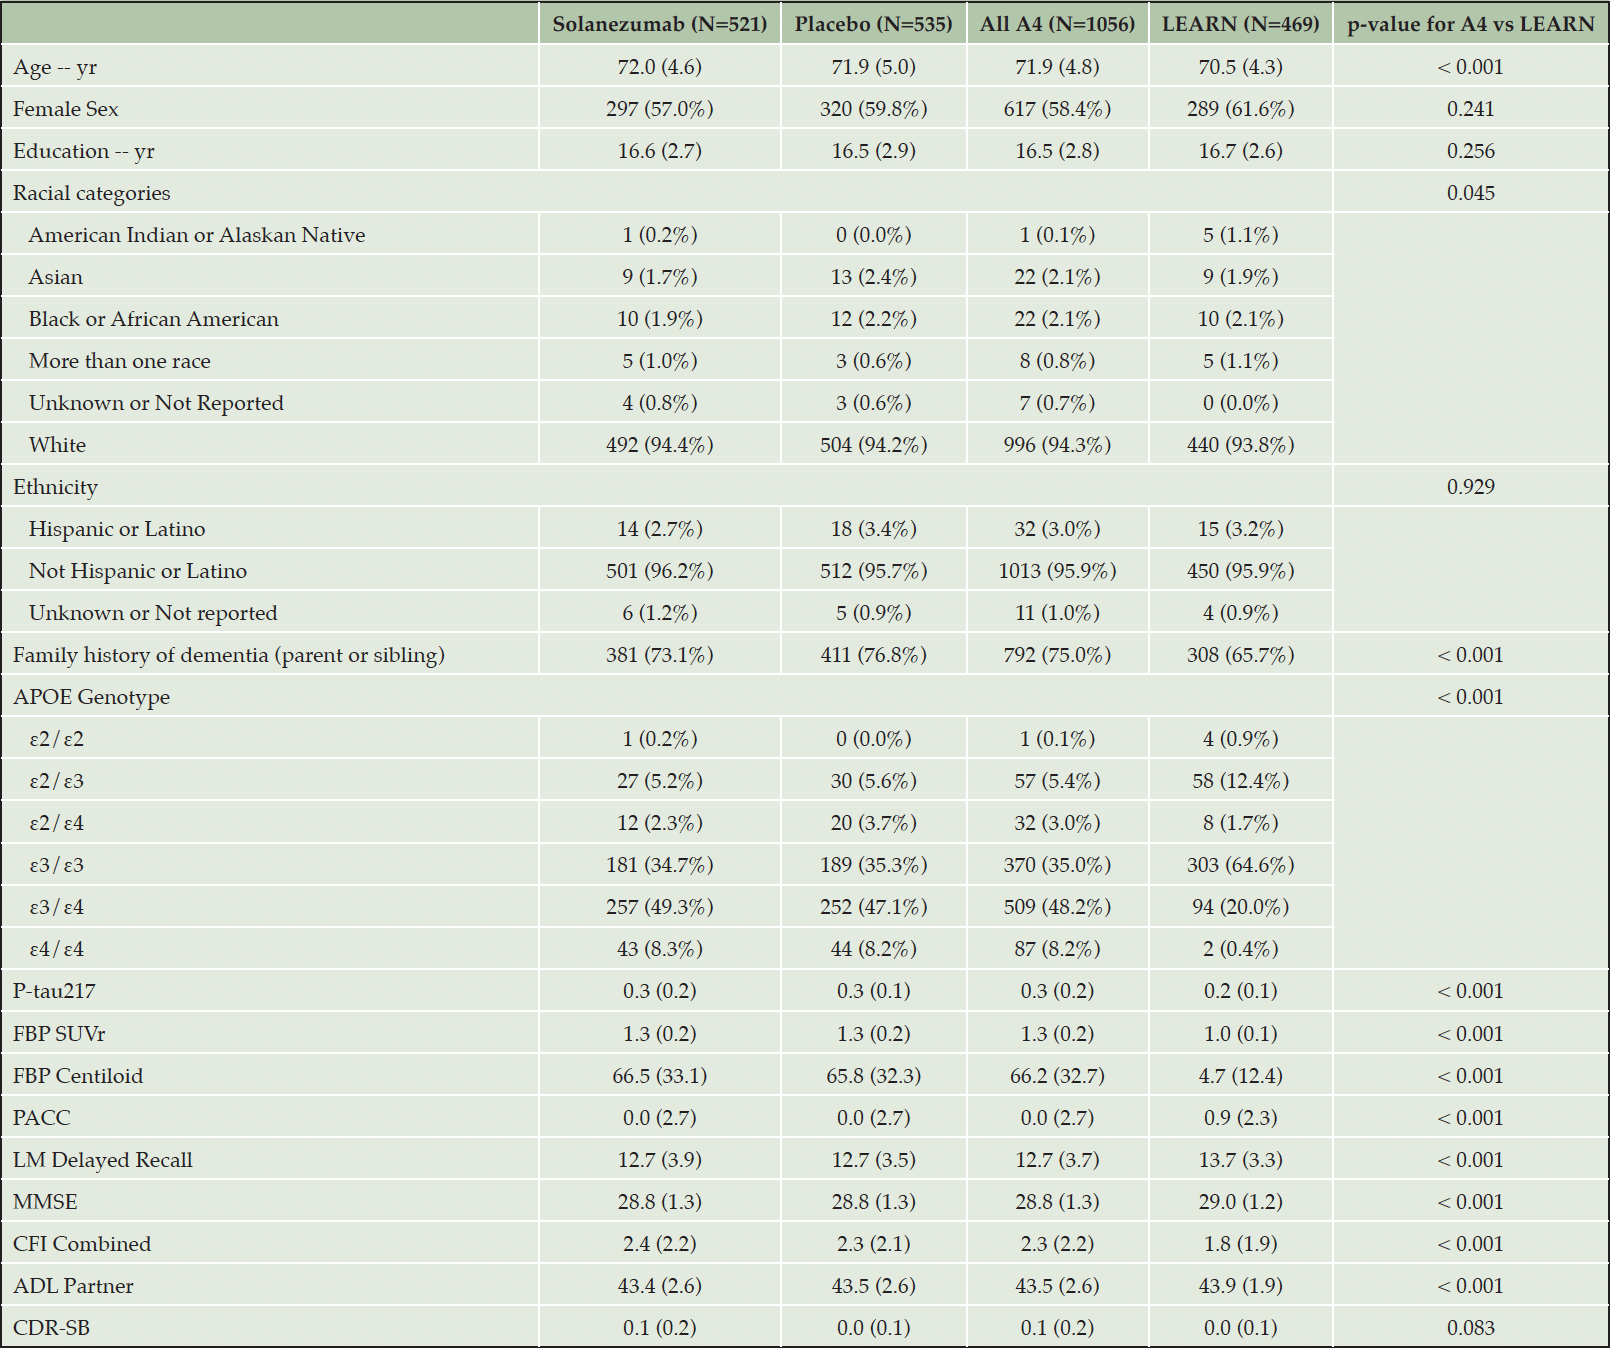Select the Female Sex row label

[66, 109]
